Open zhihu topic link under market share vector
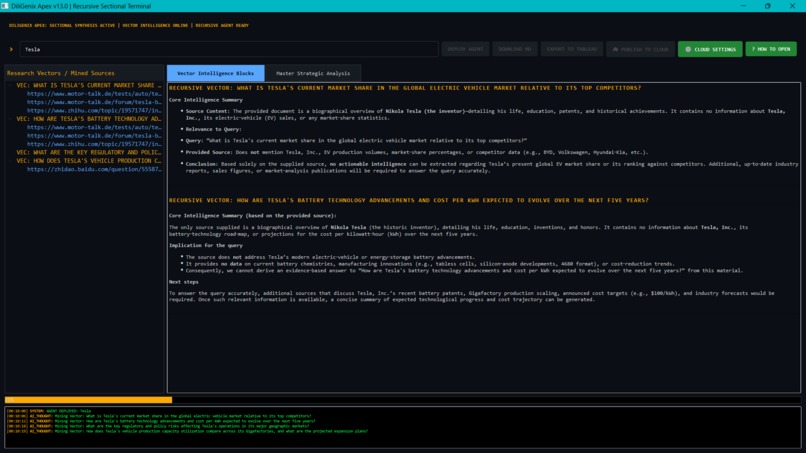Viewport: 806px width, 453px height. click(94, 110)
